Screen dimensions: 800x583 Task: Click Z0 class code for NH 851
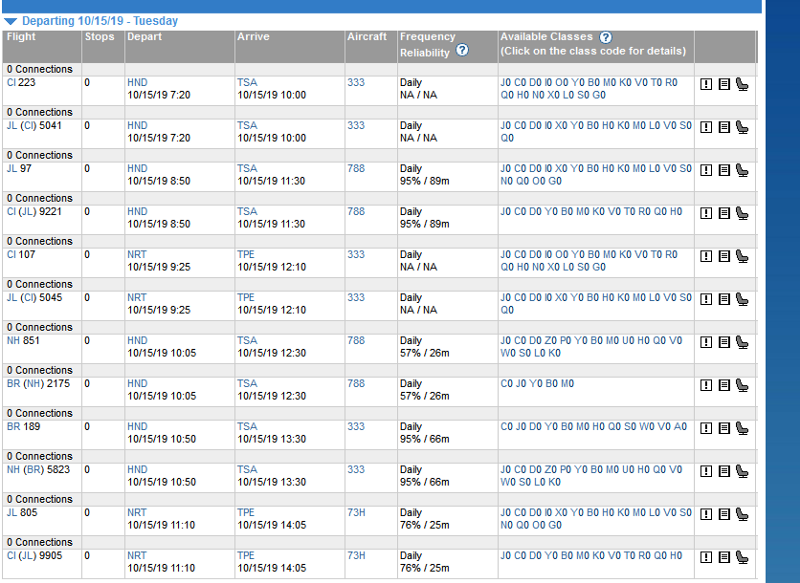coord(551,340)
